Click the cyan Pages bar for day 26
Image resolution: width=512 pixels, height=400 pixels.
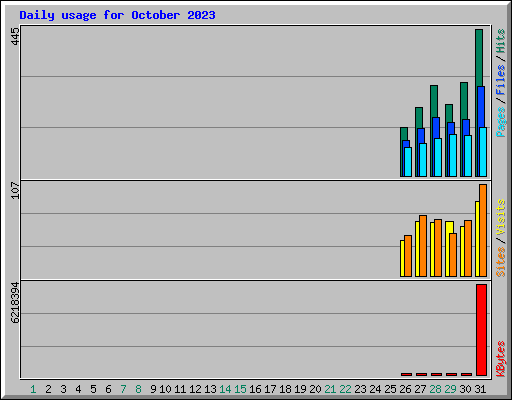(x=408, y=162)
